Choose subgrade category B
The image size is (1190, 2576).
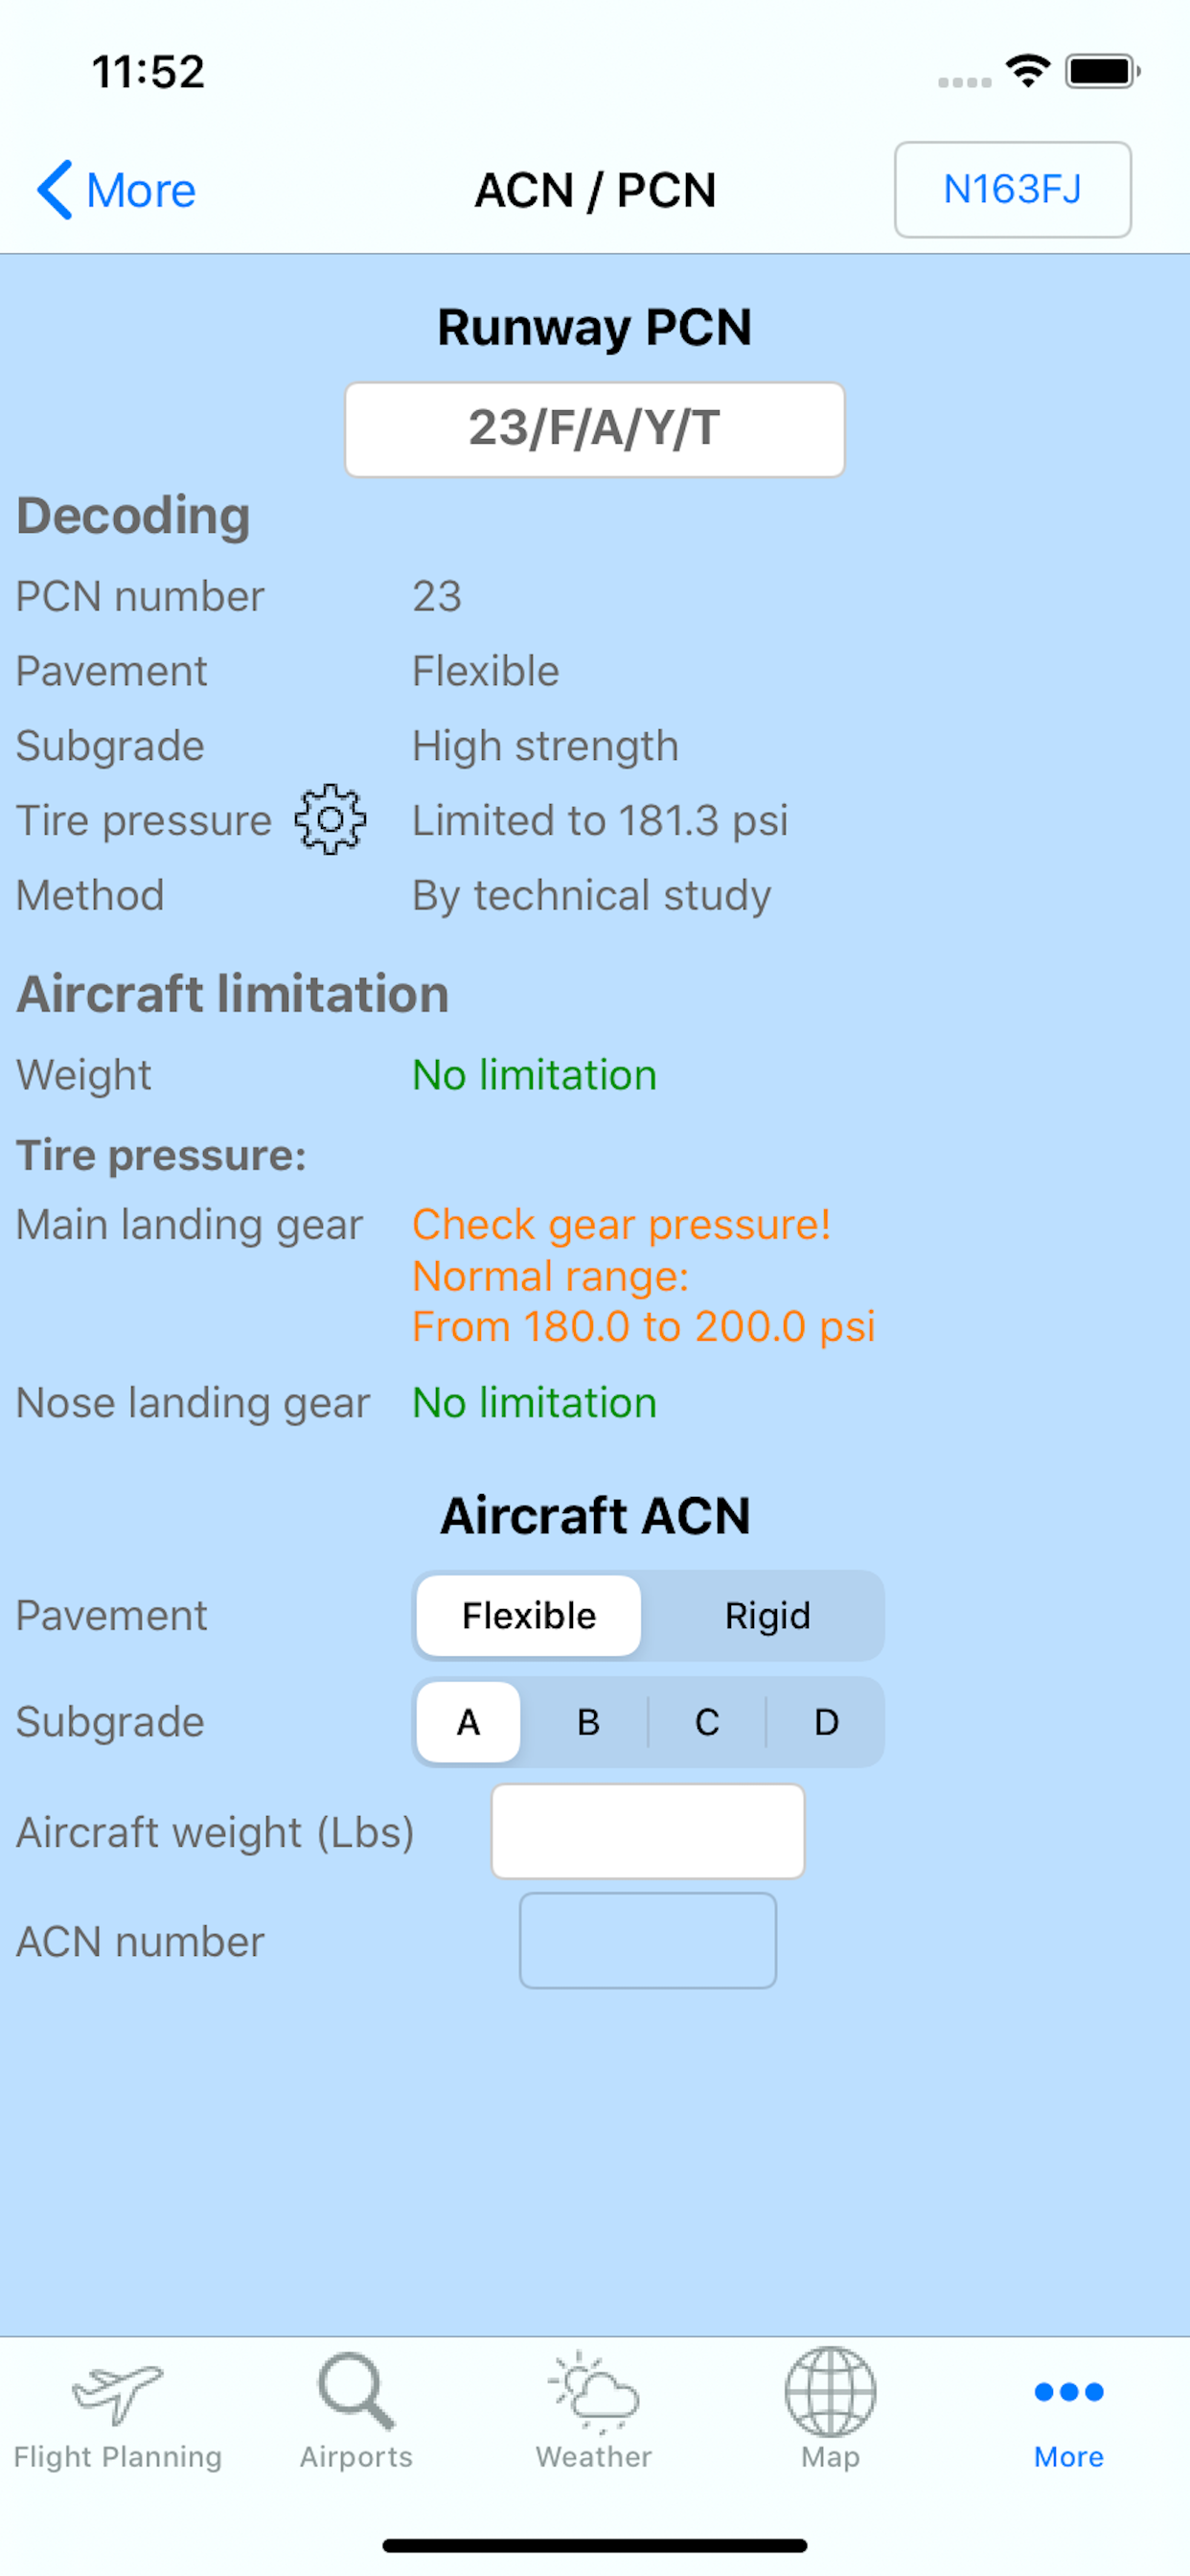588,1722
